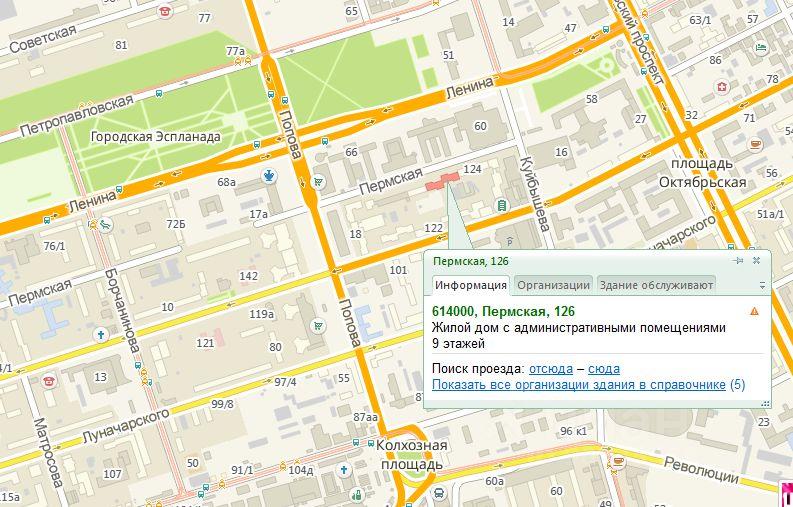Click the green building icon on Куйбышева
Screen dimensions: 793x507
coord(502,205)
